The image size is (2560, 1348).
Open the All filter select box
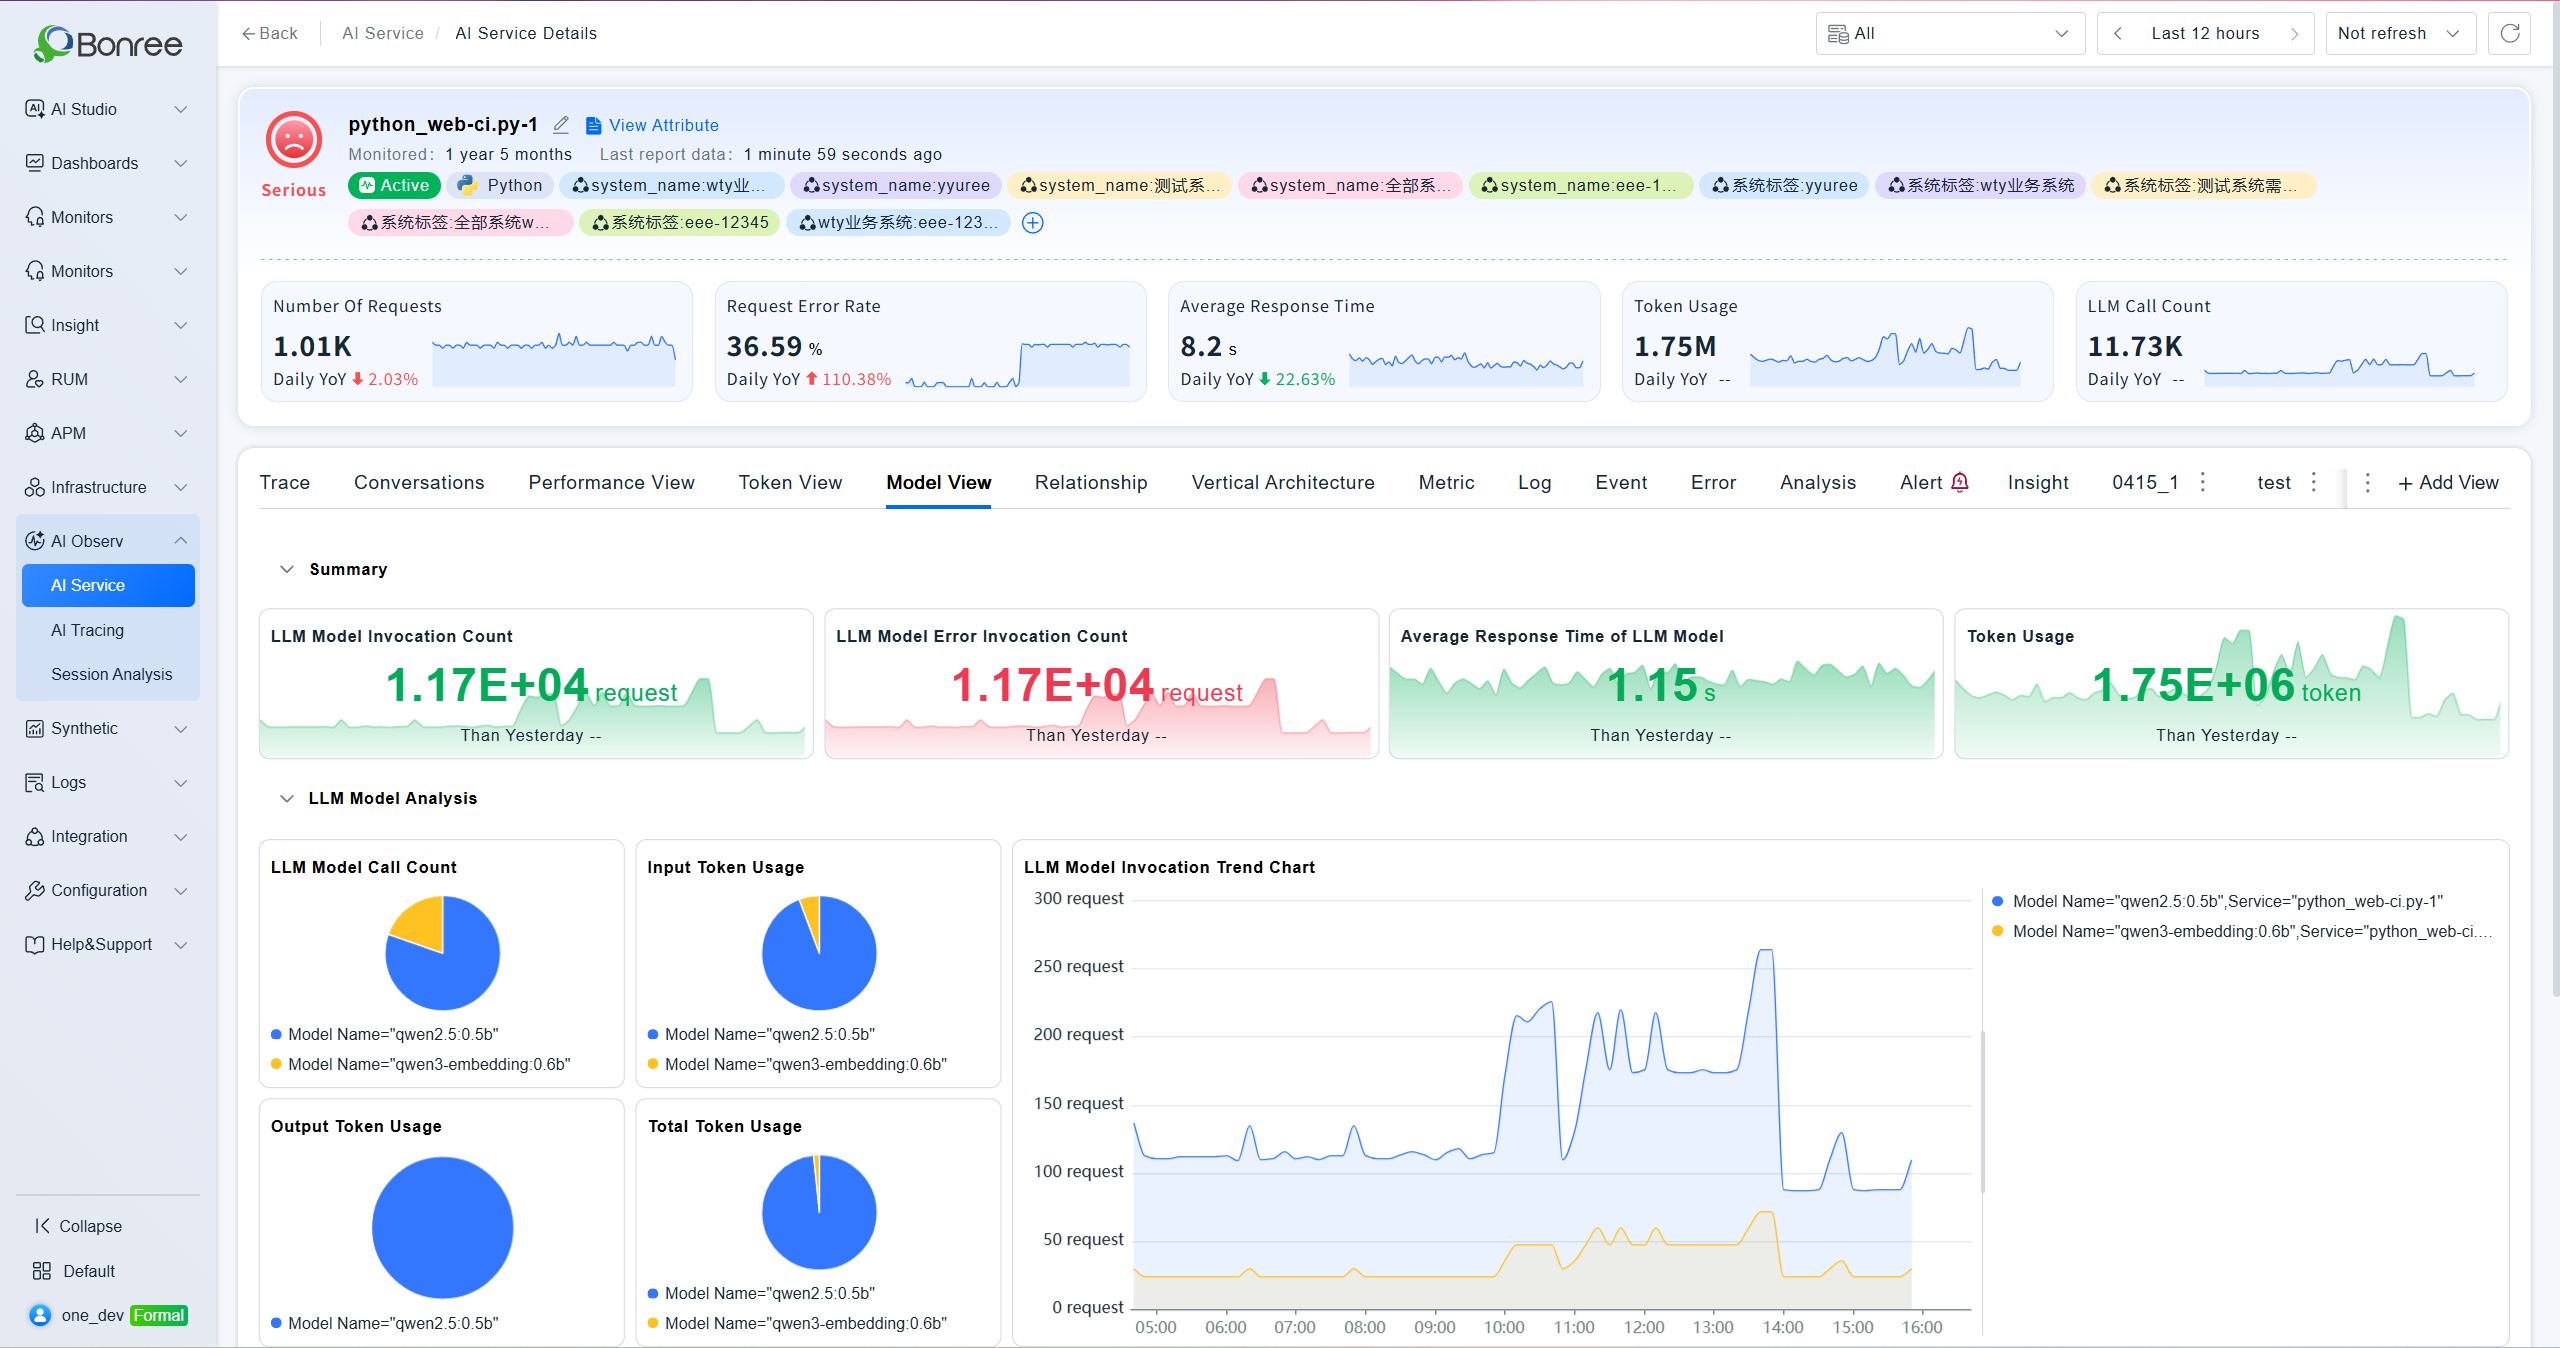[x=1950, y=34]
